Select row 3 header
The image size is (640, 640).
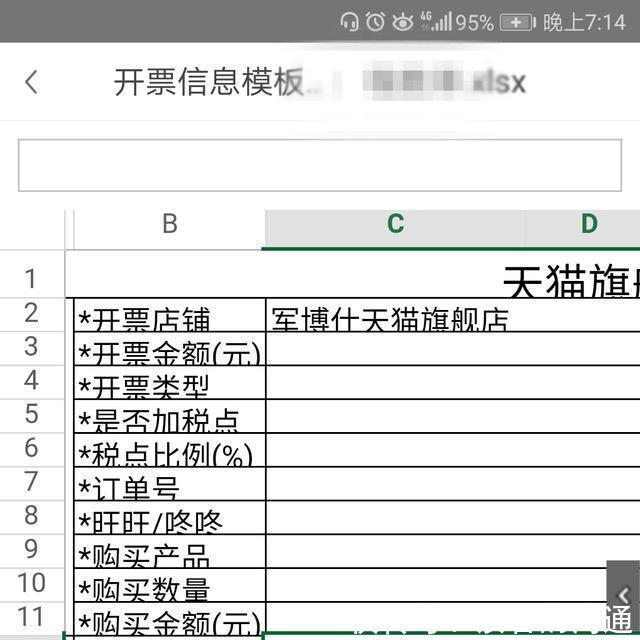pyautogui.click(x=32, y=348)
